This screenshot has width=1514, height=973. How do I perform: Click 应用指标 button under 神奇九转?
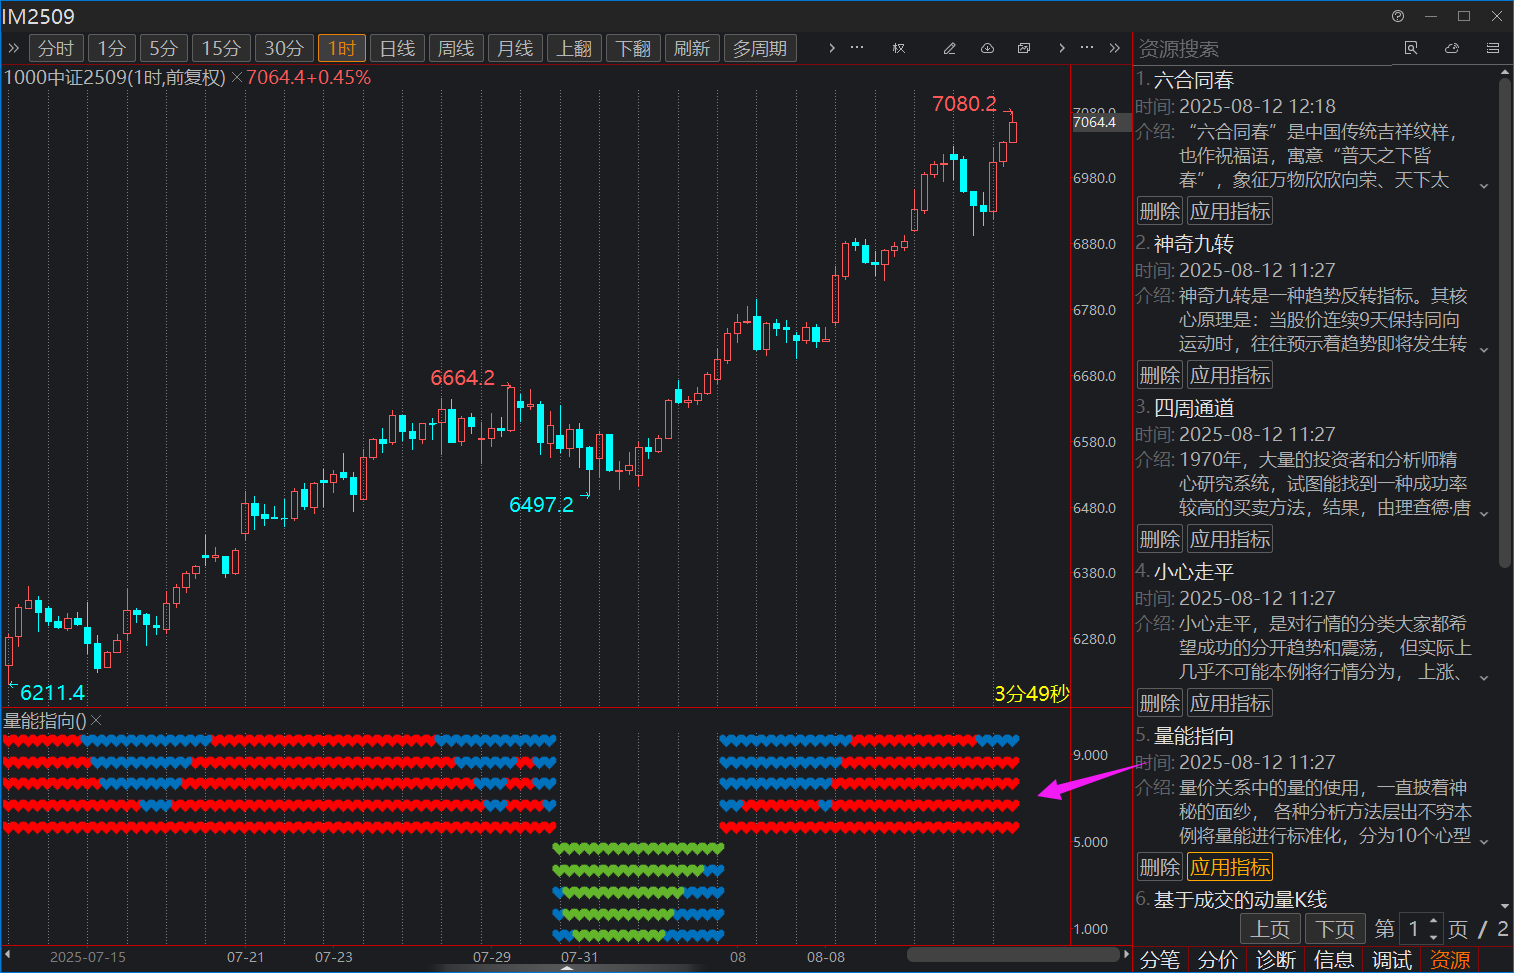[1230, 375]
